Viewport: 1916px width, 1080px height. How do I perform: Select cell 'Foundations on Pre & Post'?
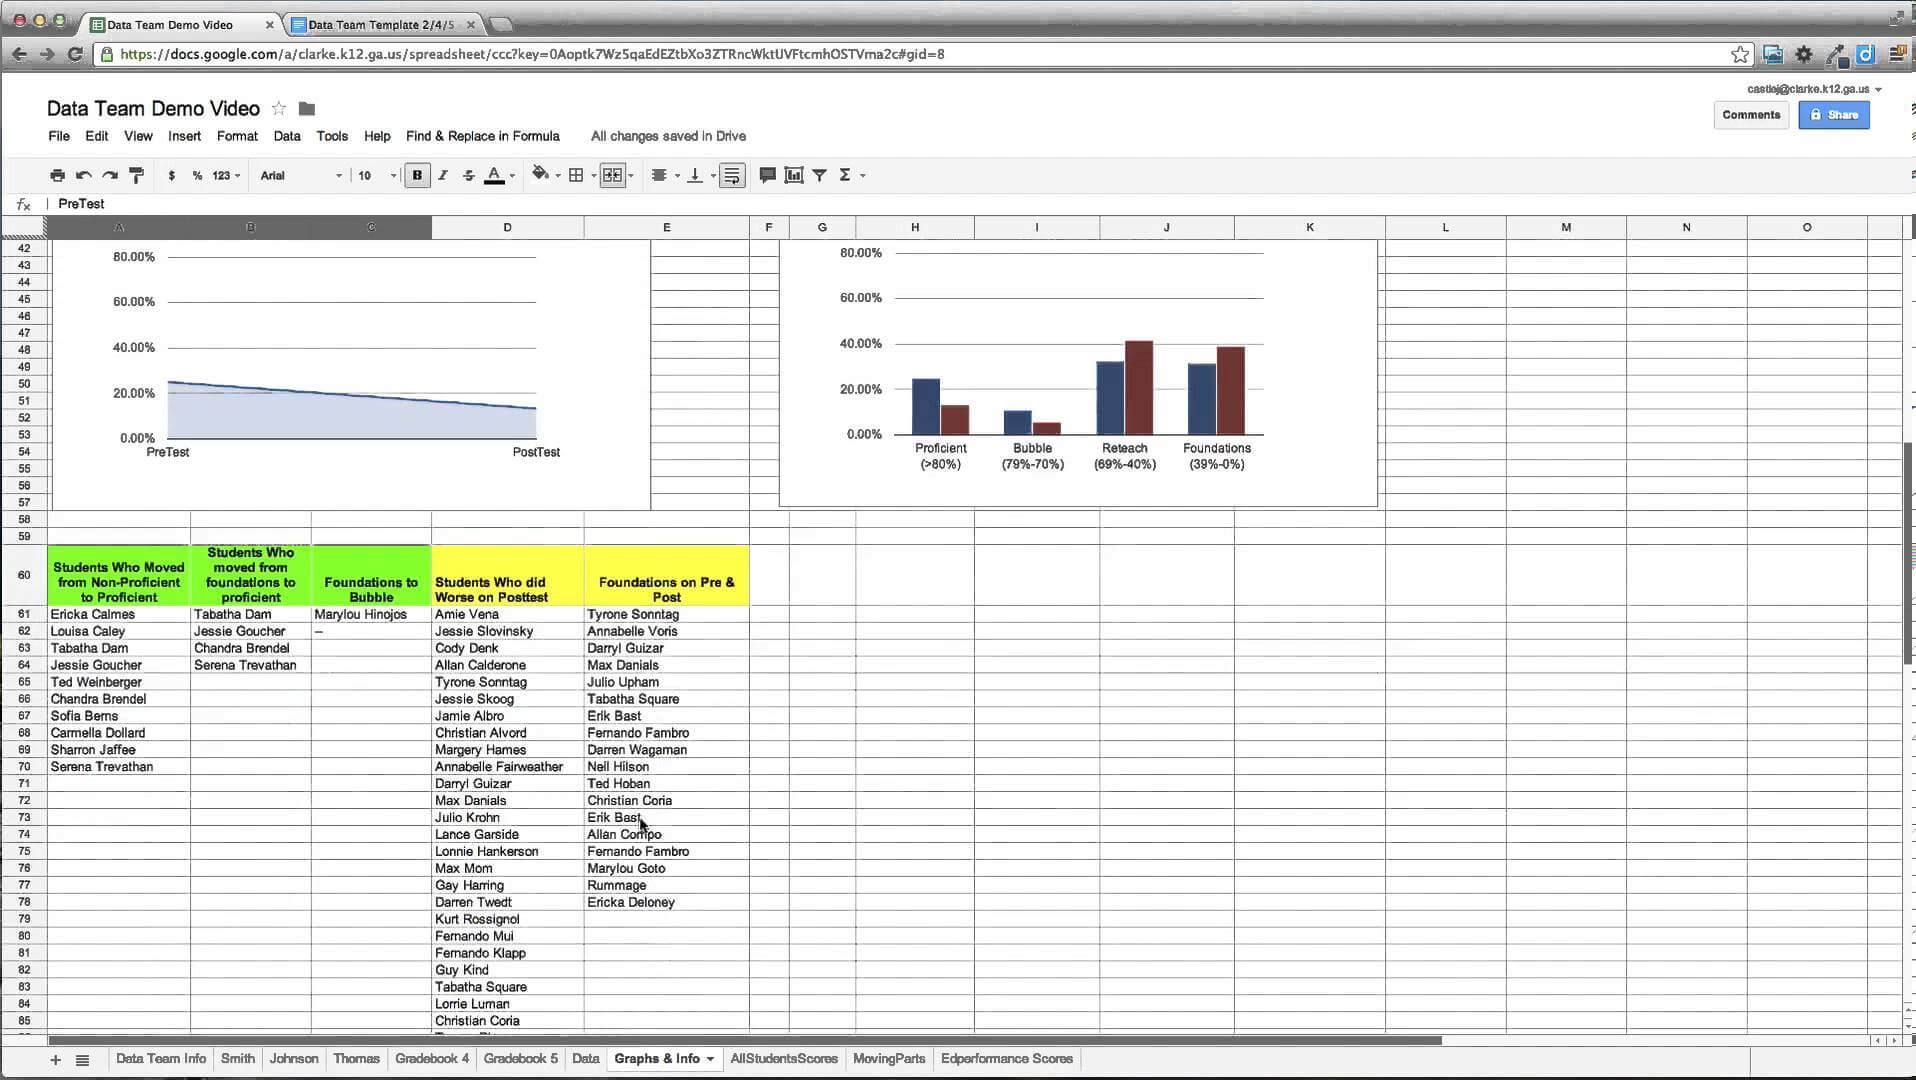point(667,575)
